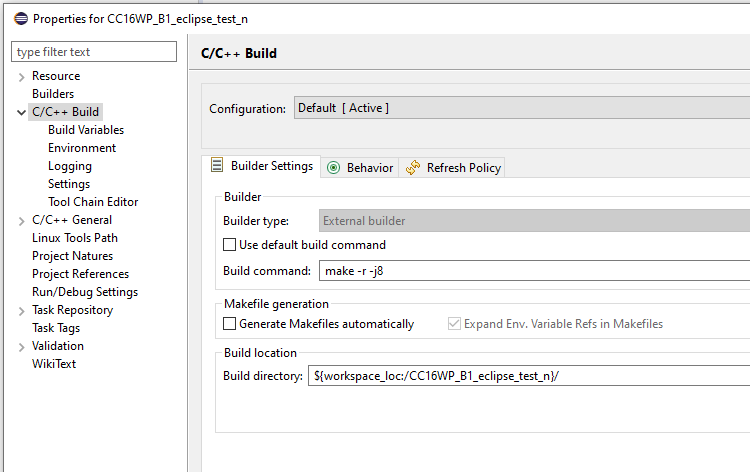Viewport: 750px width, 472px height.
Task: Open Build Variables page
Action: tap(86, 130)
